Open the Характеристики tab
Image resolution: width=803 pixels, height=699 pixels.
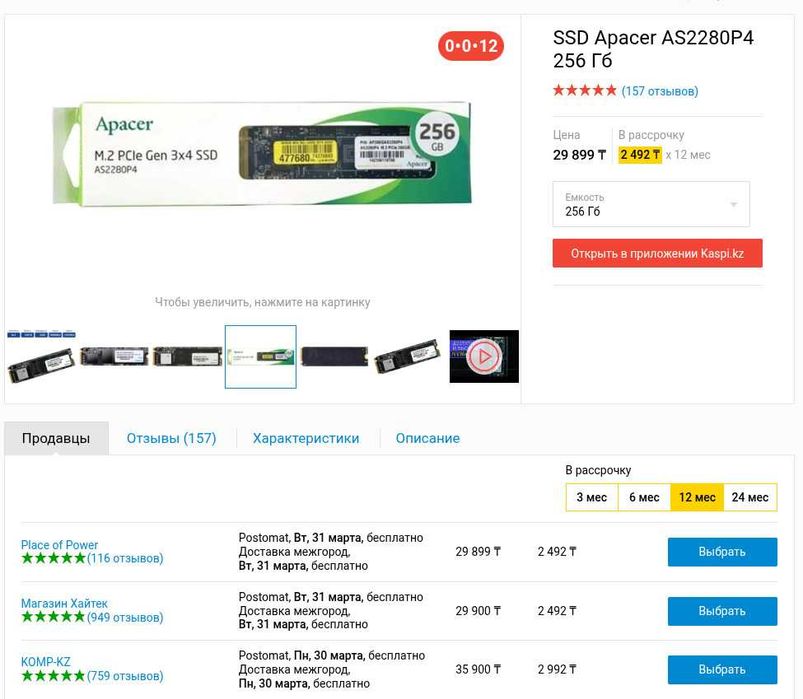(x=306, y=438)
